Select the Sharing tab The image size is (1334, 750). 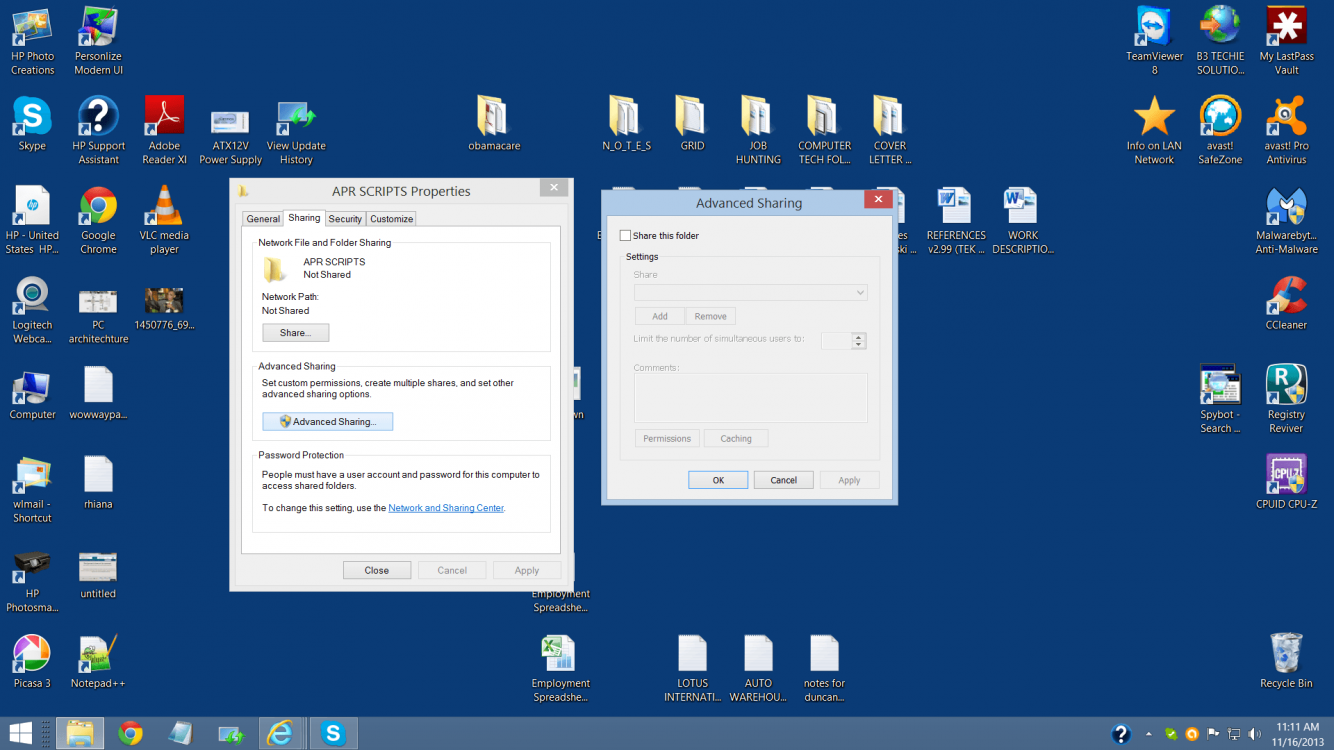[x=304, y=218]
